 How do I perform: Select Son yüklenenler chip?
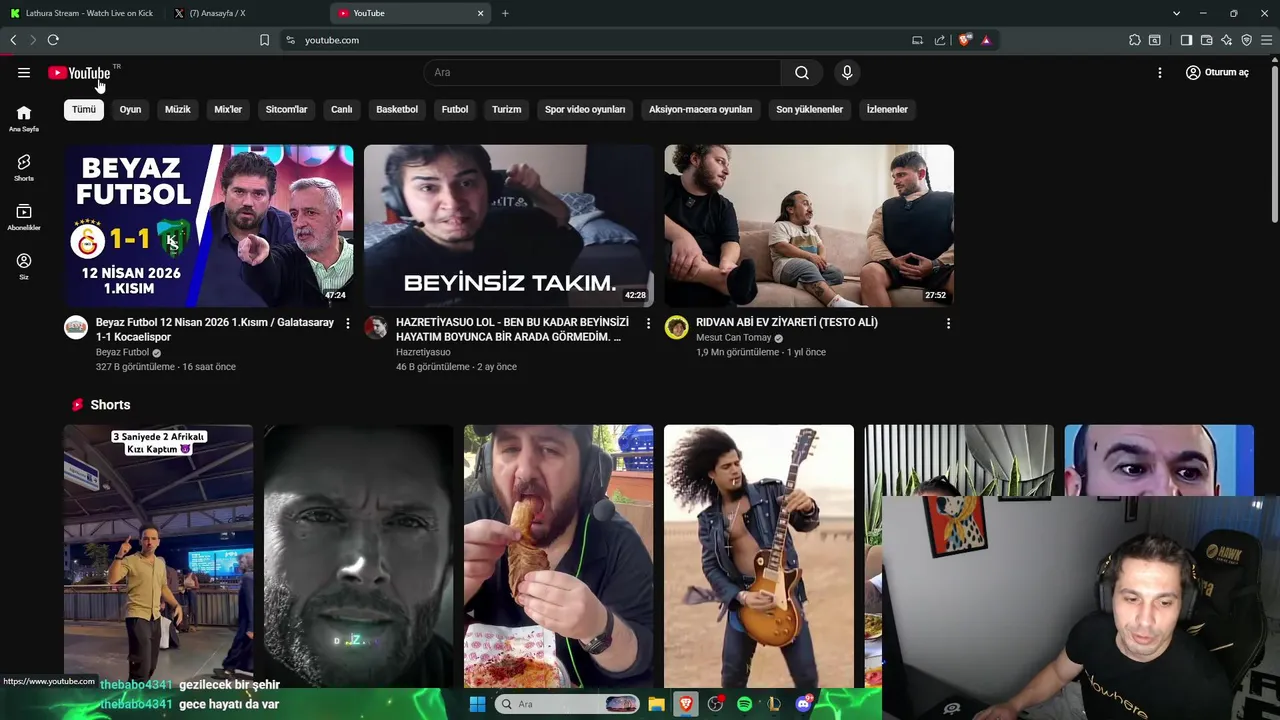[809, 109]
